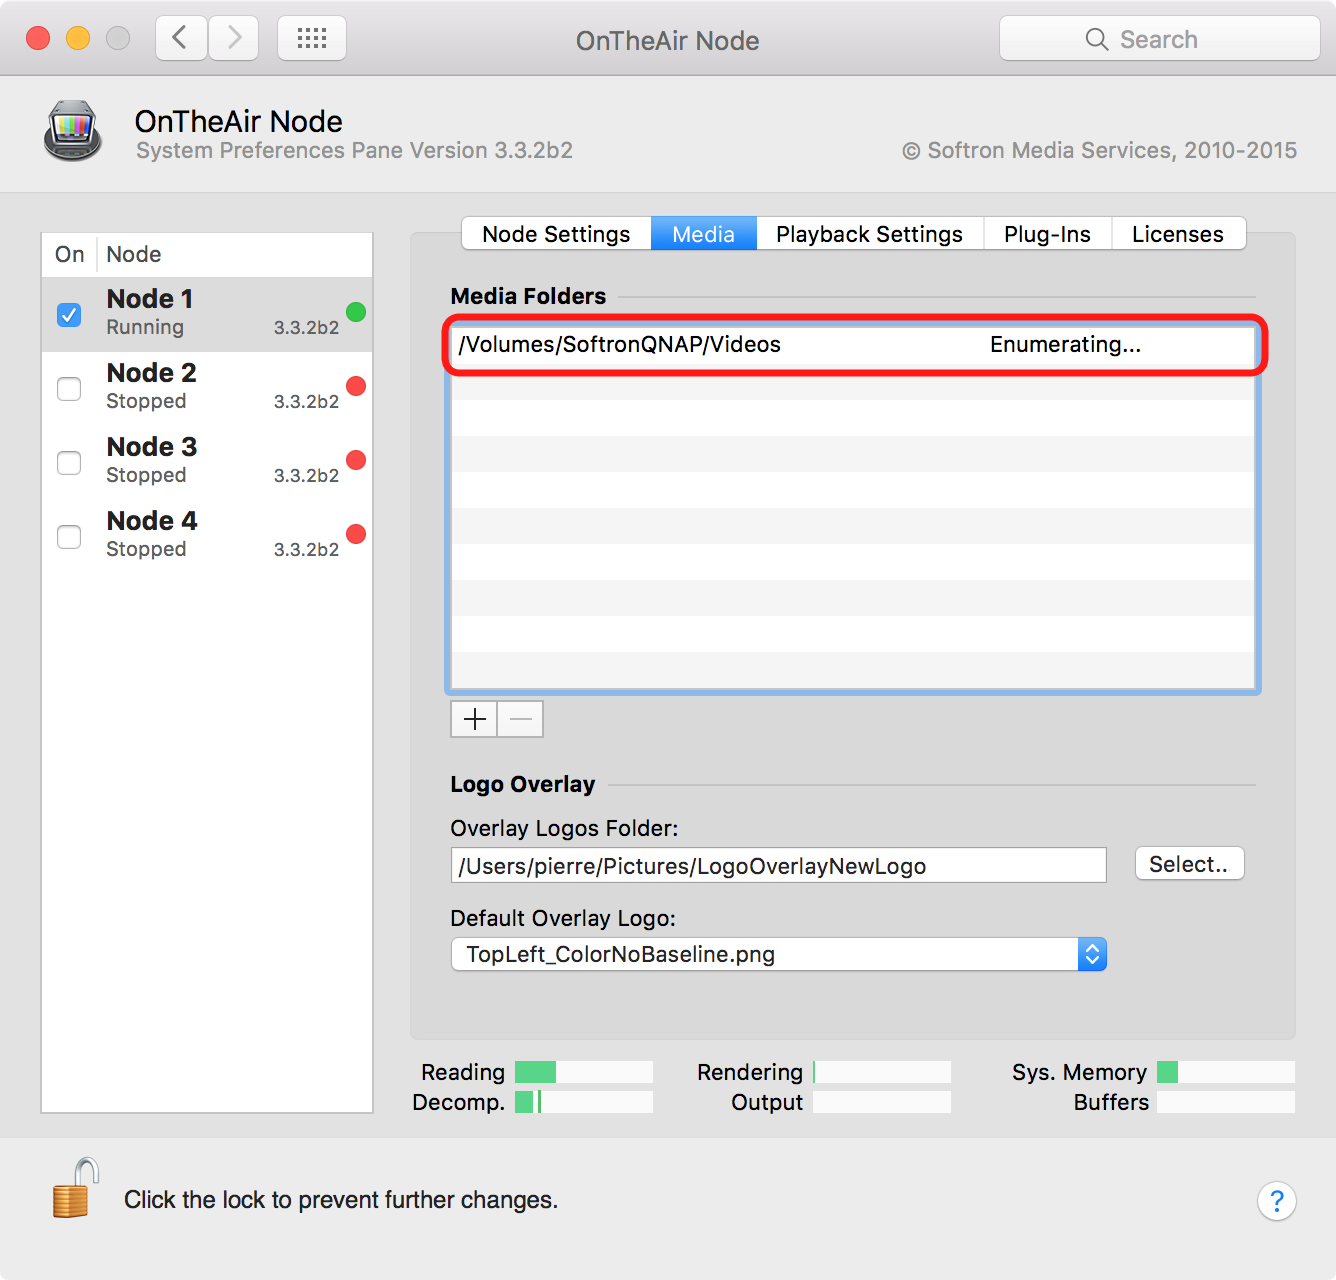Select Node 2 row in list

(x=207, y=388)
